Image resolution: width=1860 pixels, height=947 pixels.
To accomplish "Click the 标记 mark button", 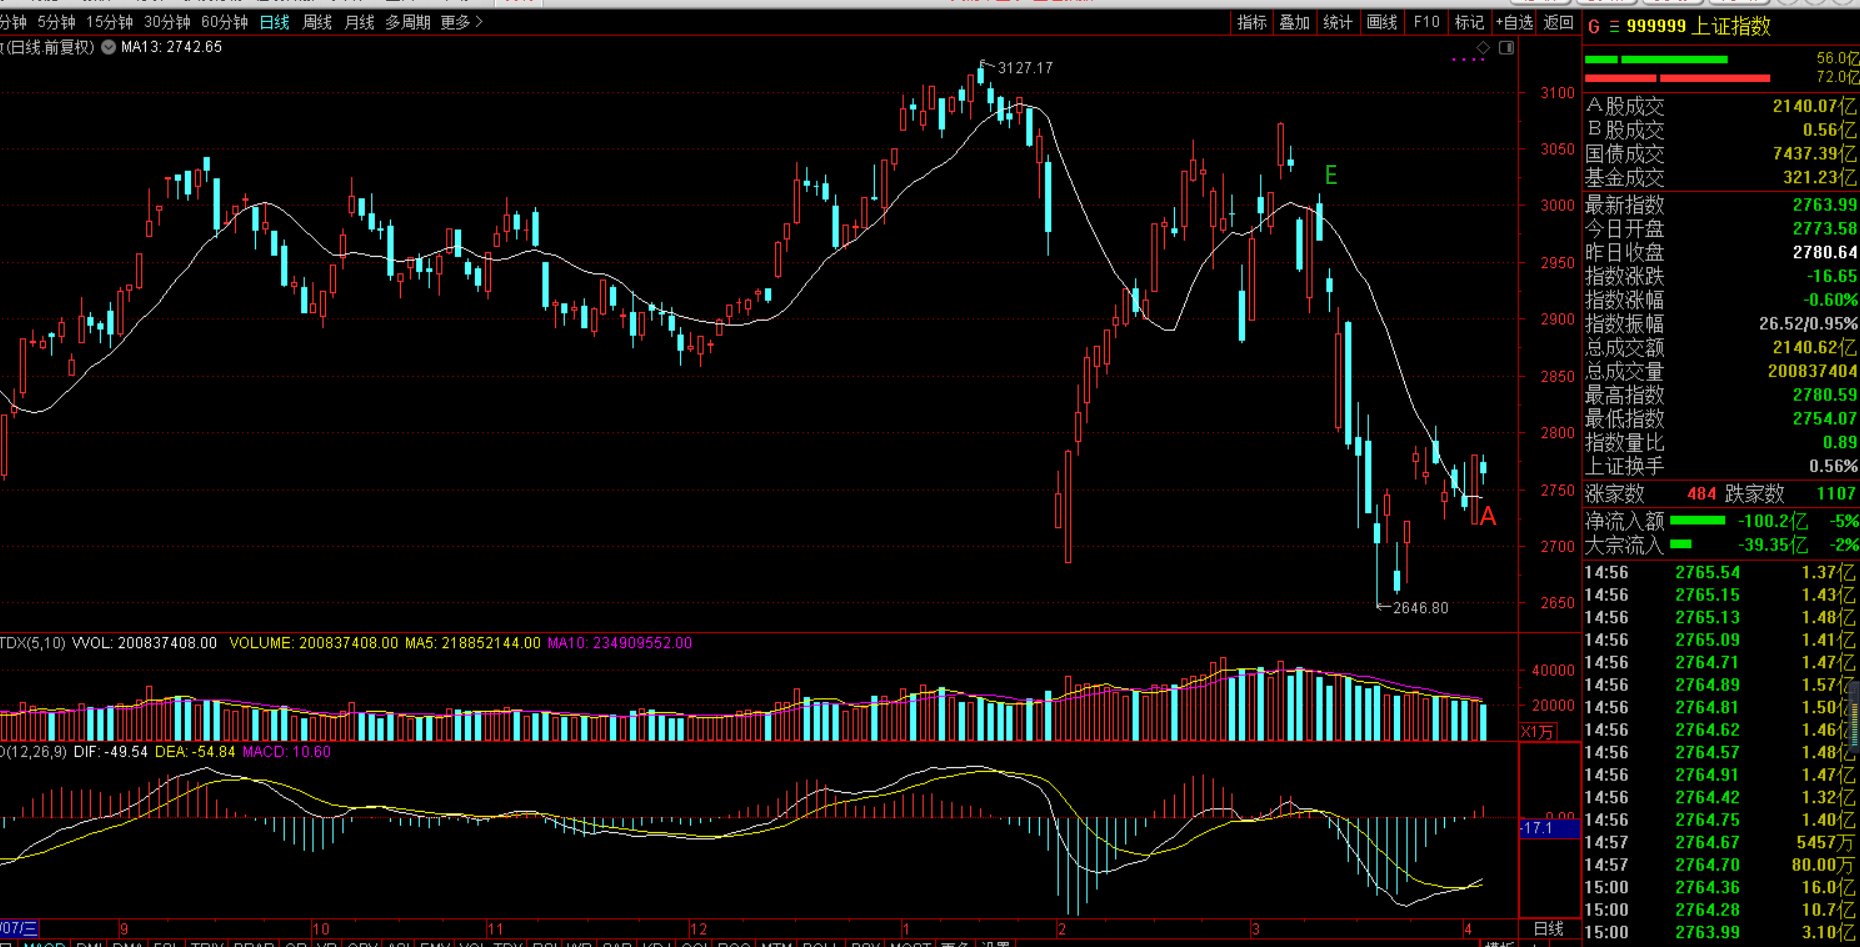I will (1469, 22).
